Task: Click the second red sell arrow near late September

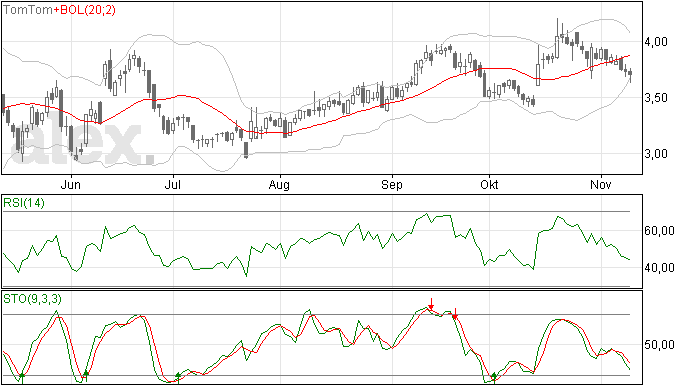Action: click(x=455, y=313)
